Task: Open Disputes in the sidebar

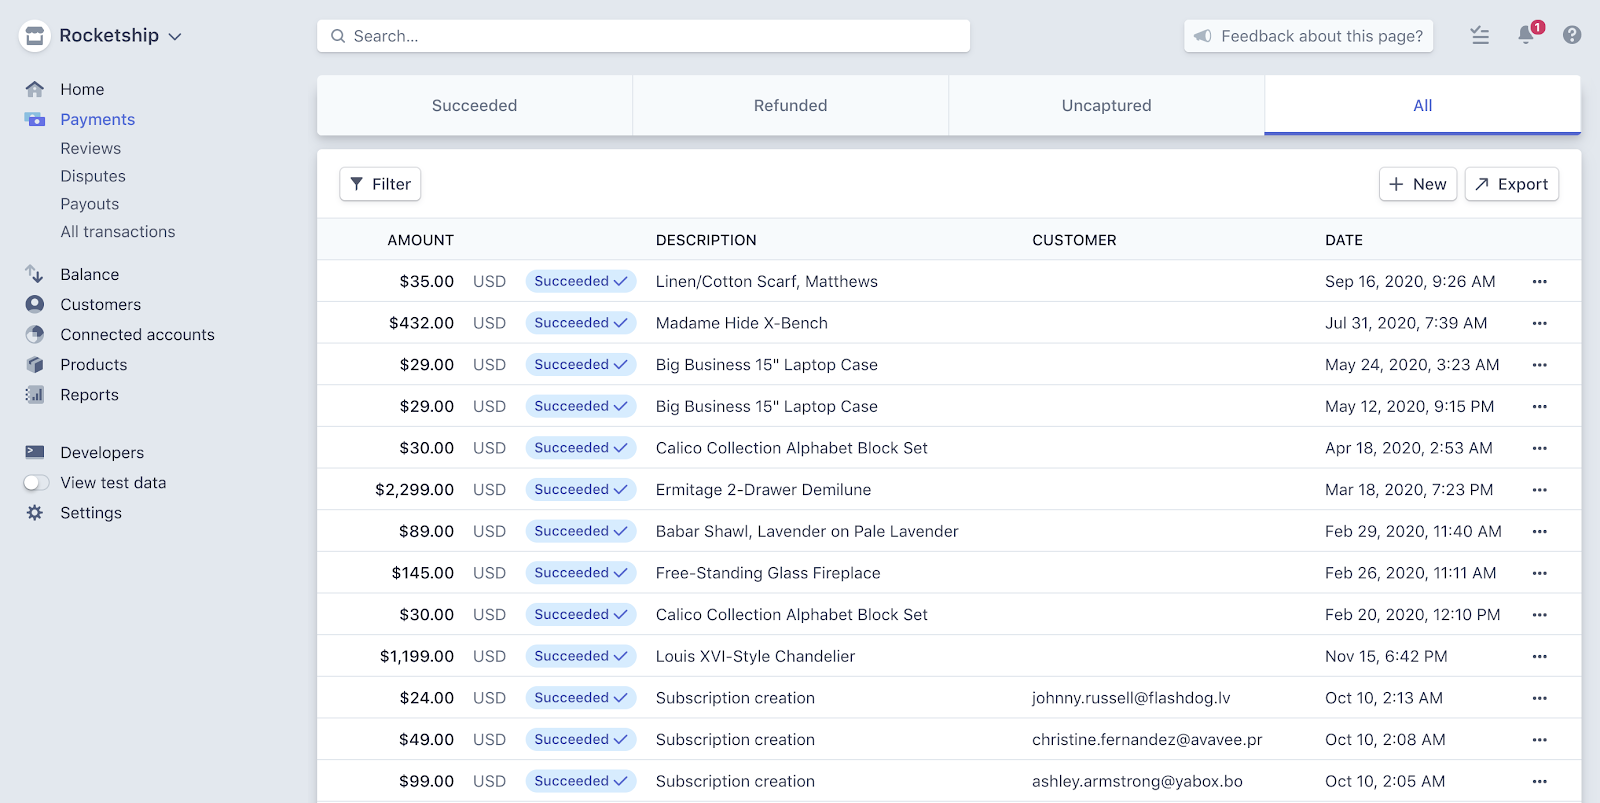Action: click(93, 176)
